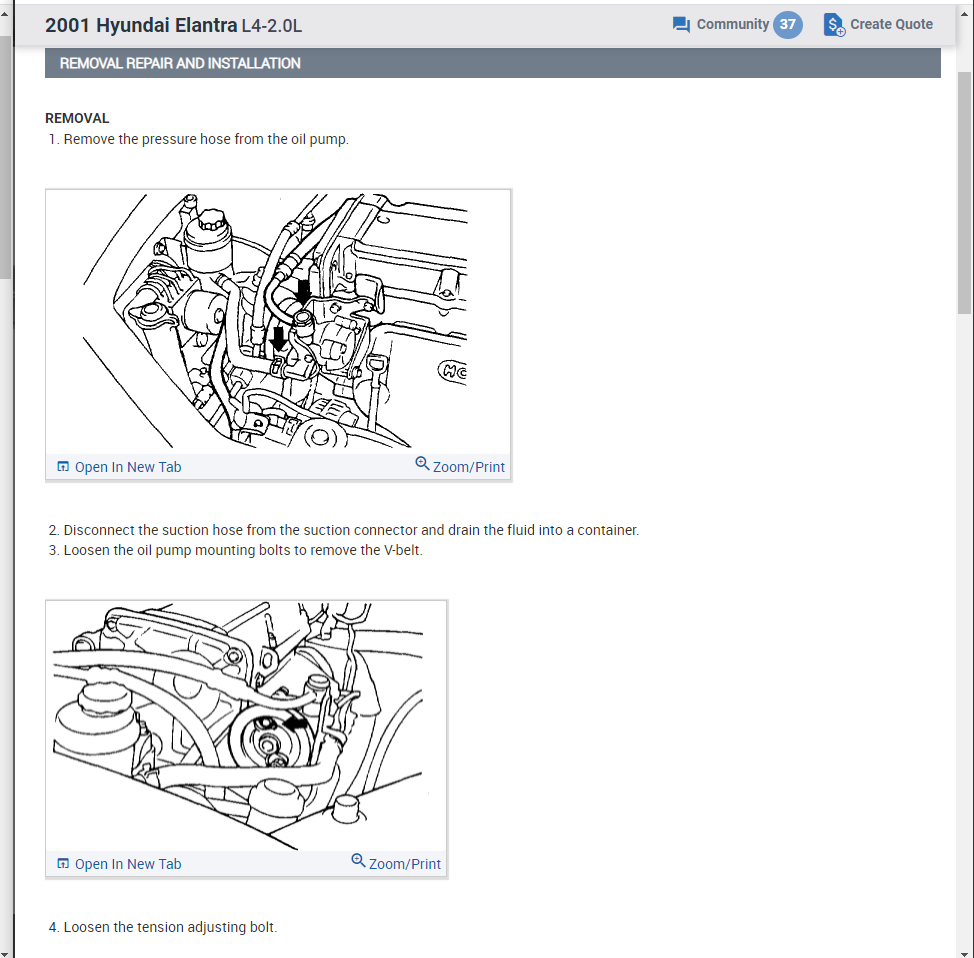Click the REMOVAL section heading

point(77,118)
